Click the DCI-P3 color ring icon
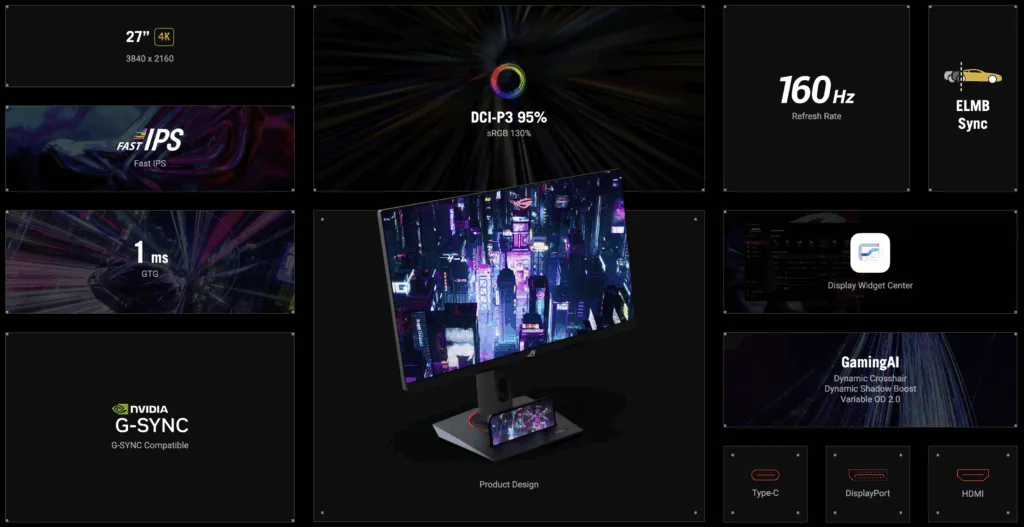 coord(507,81)
